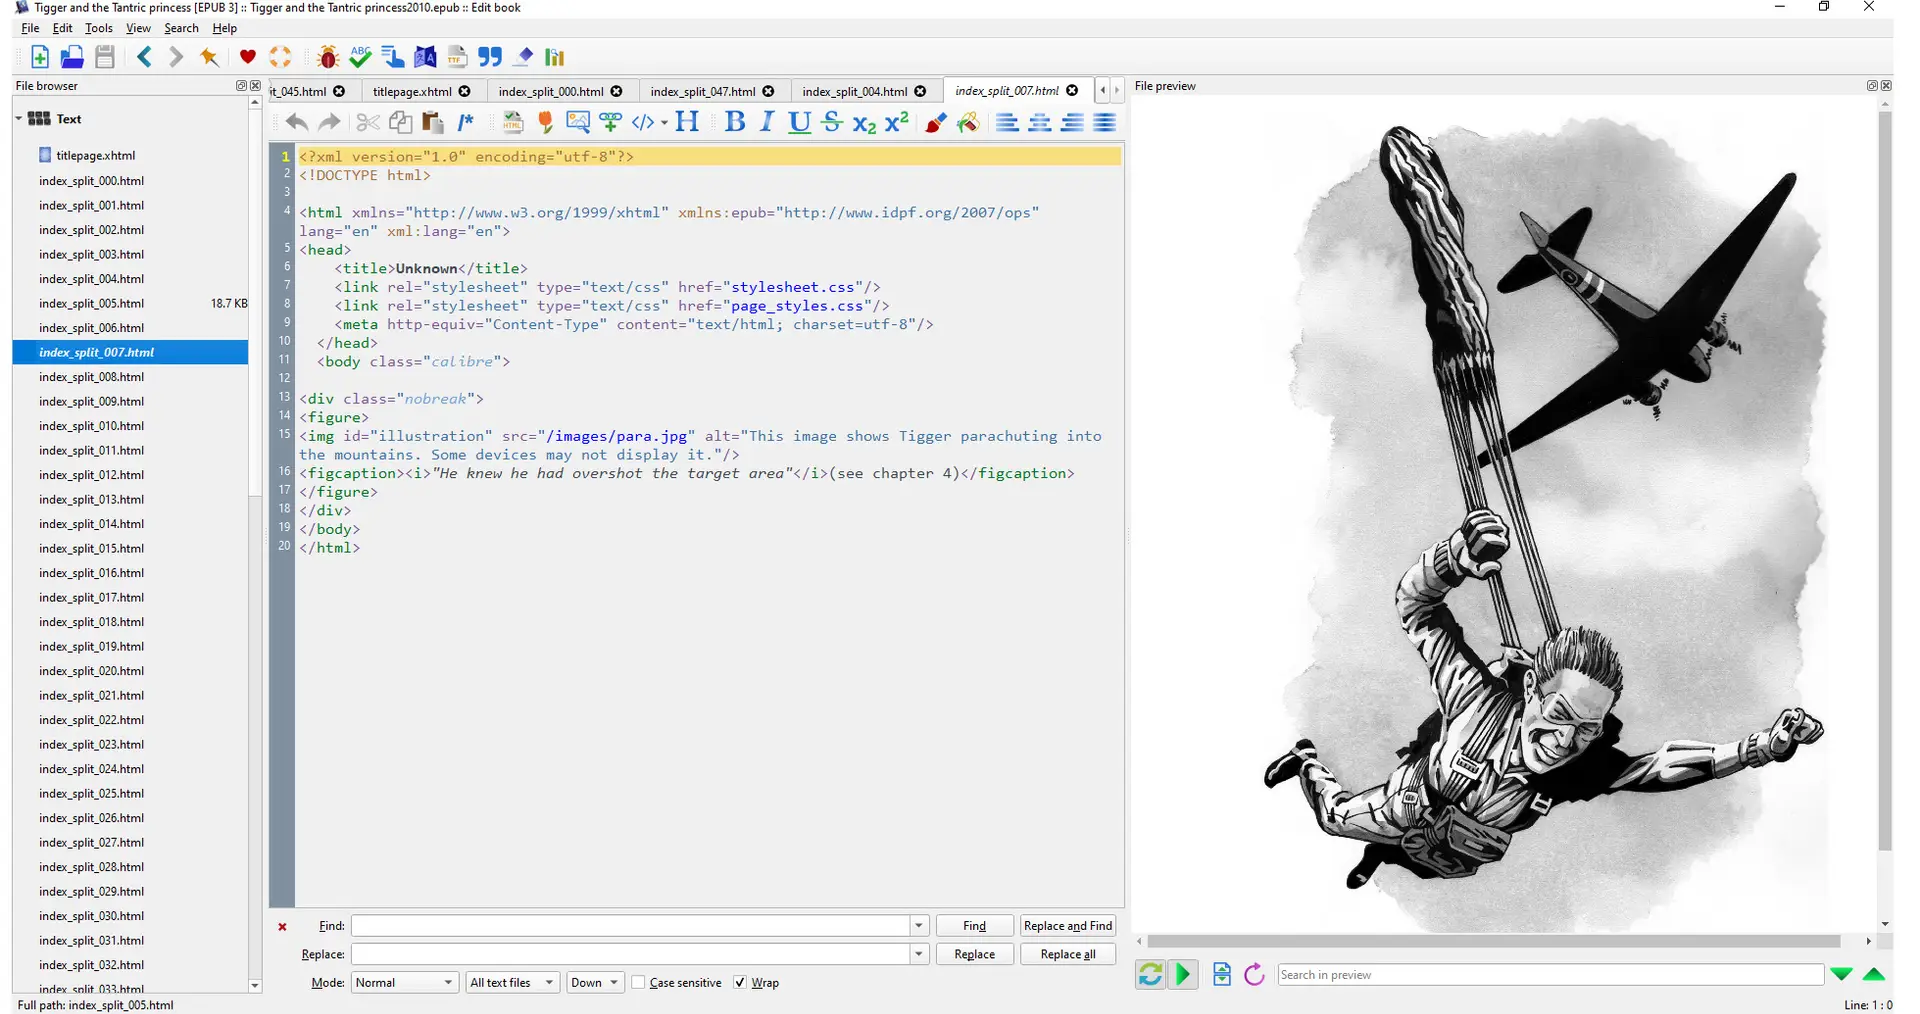This screenshot has width=1920, height=1014.
Task: Run the spell check tool
Action: coord(361,57)
